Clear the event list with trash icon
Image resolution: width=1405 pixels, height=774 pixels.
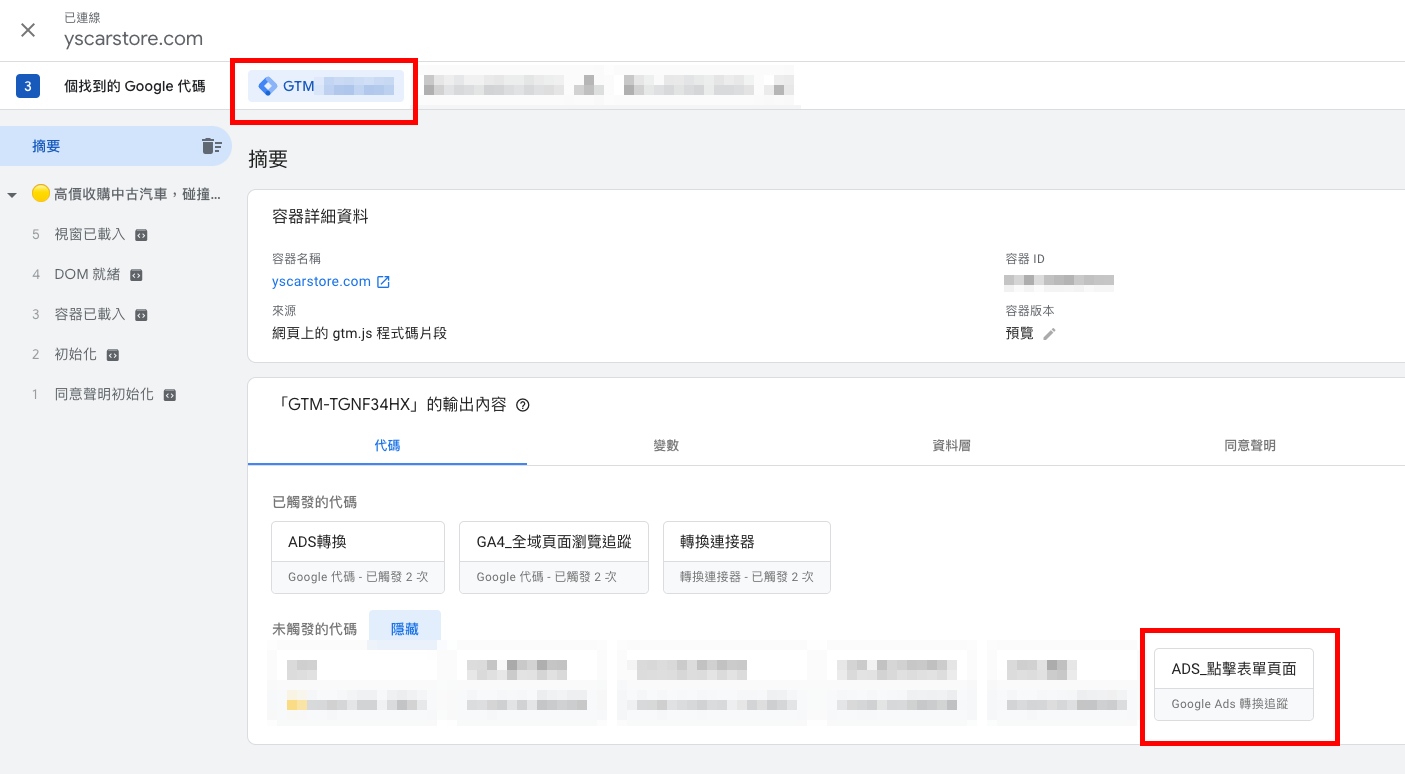coord(211,146)
